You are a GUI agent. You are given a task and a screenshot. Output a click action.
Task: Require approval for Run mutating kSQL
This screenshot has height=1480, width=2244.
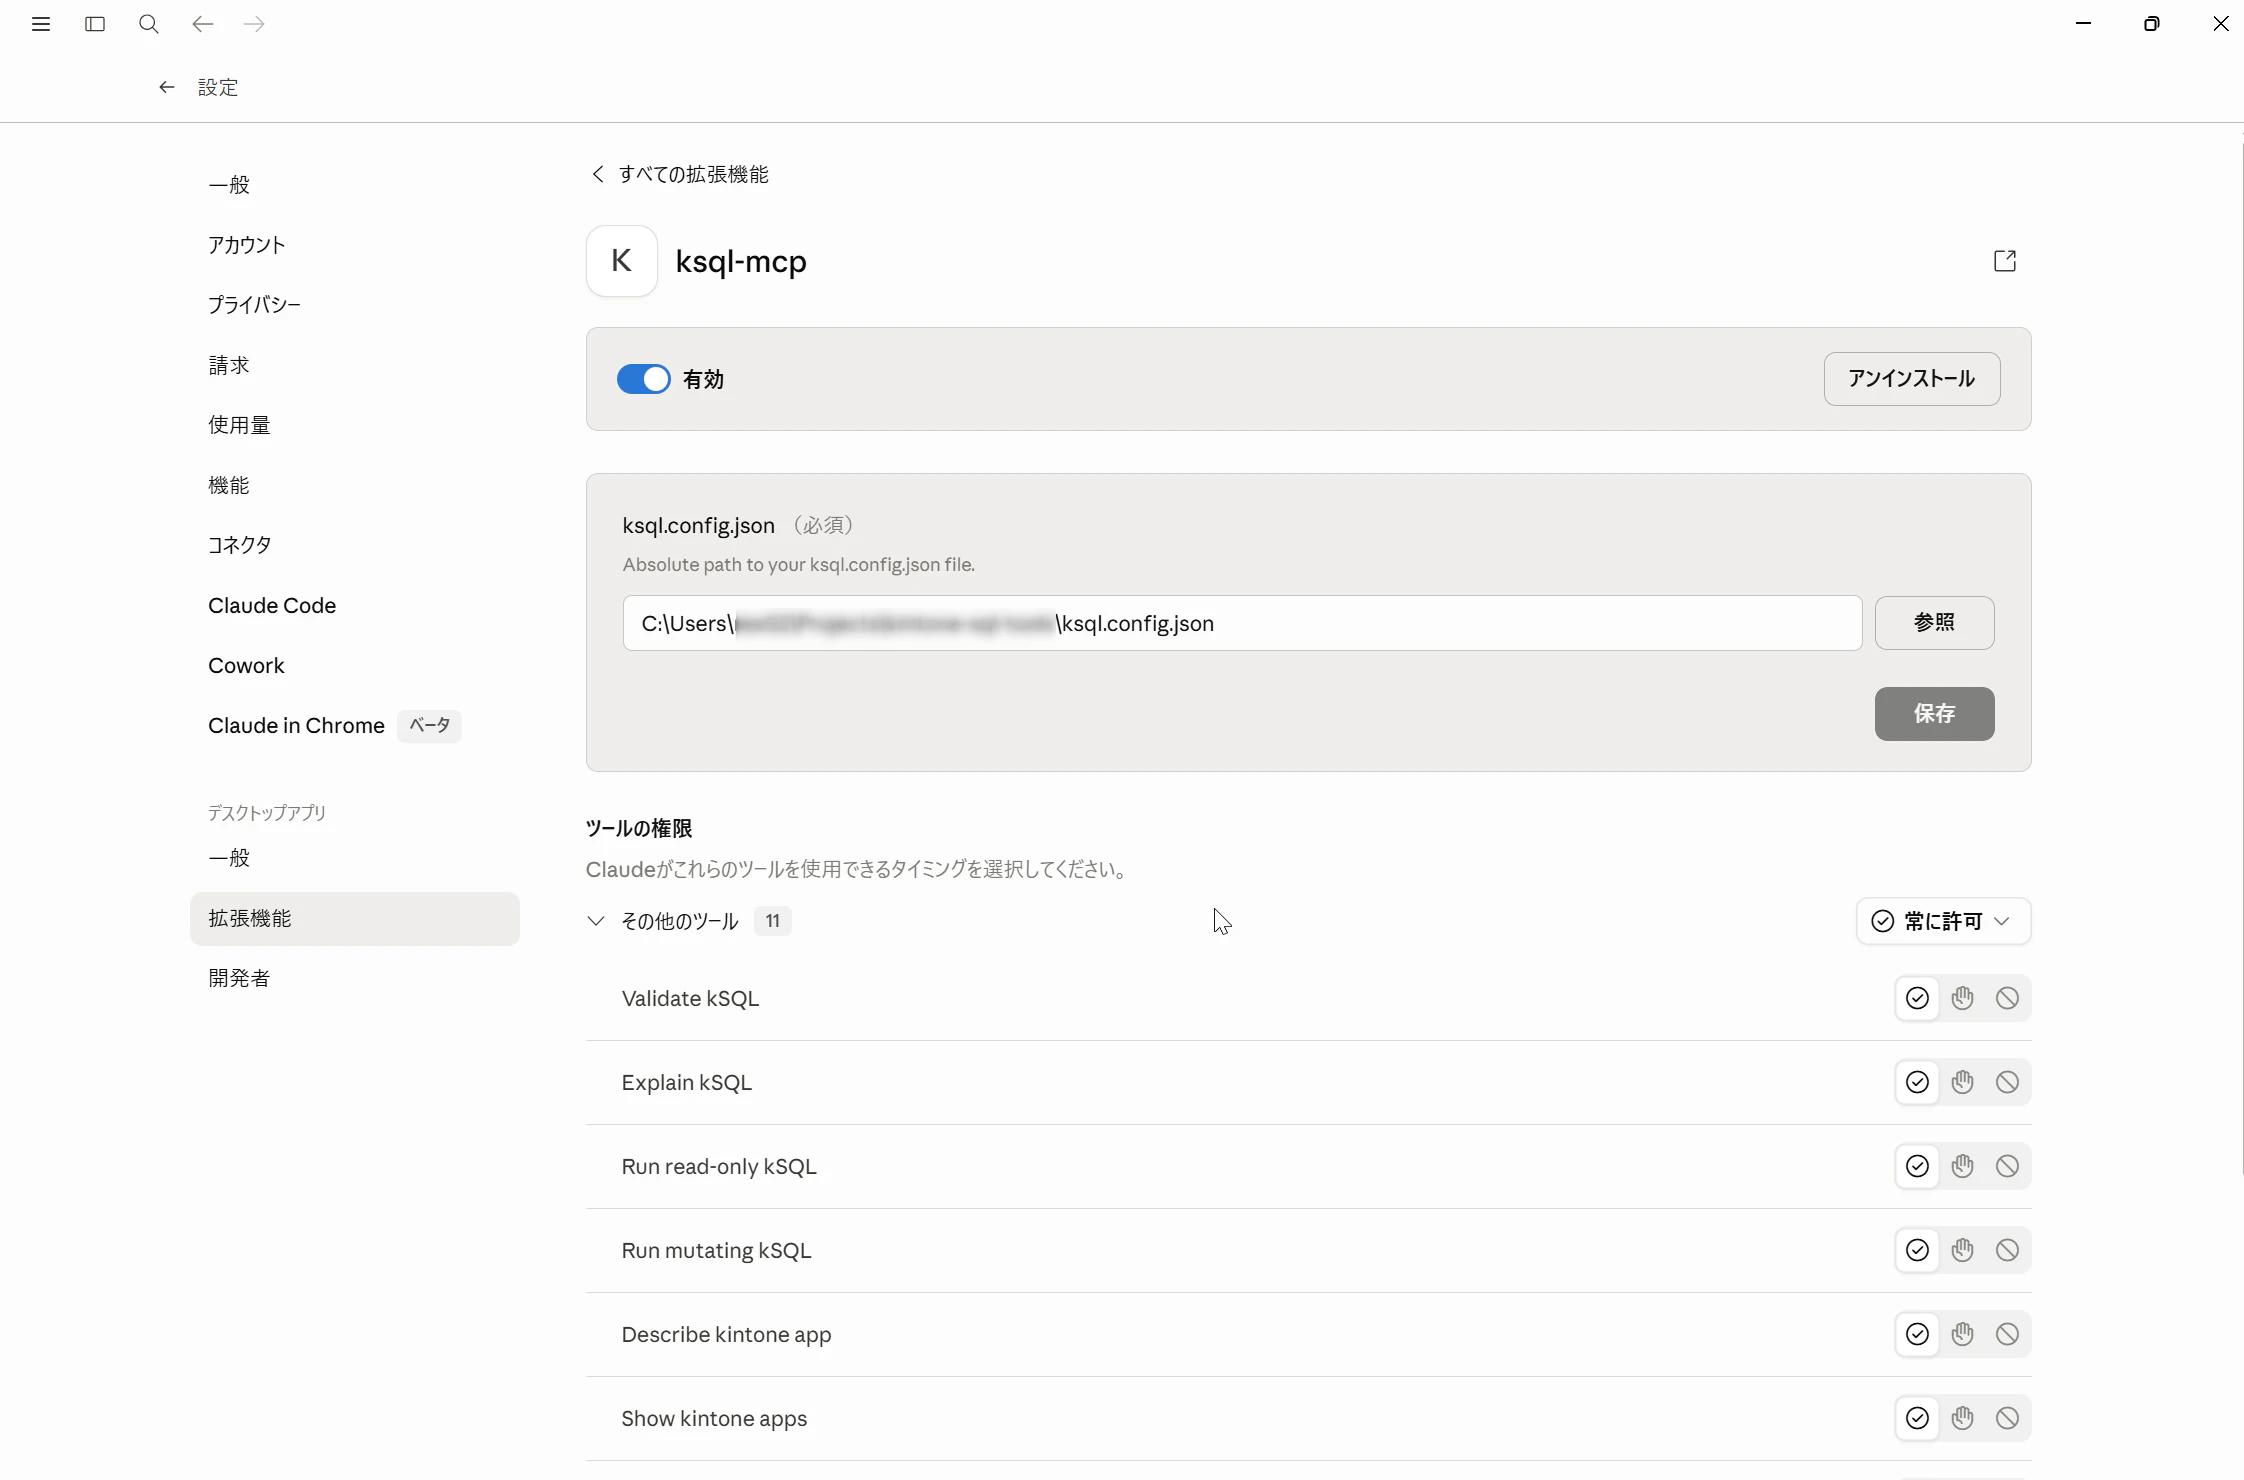pyautogui.click(x=1963, y=1250)
